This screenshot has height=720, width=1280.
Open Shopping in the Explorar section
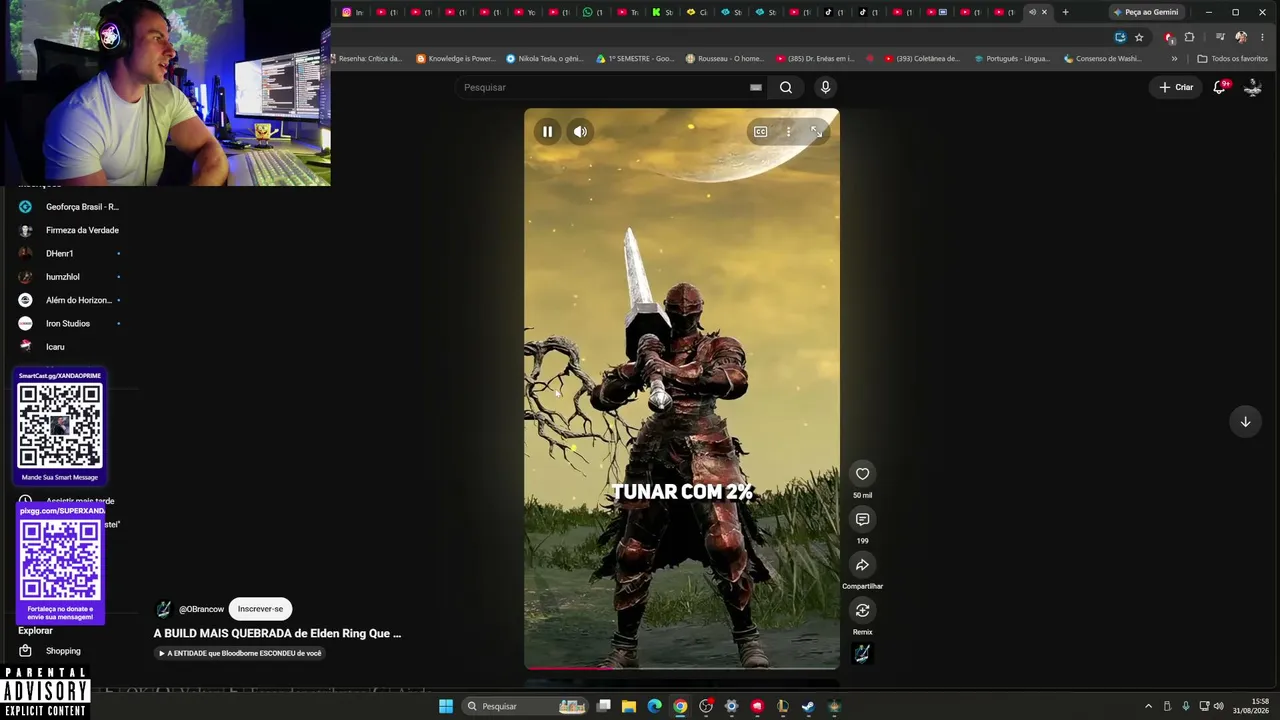pos(62,651)
